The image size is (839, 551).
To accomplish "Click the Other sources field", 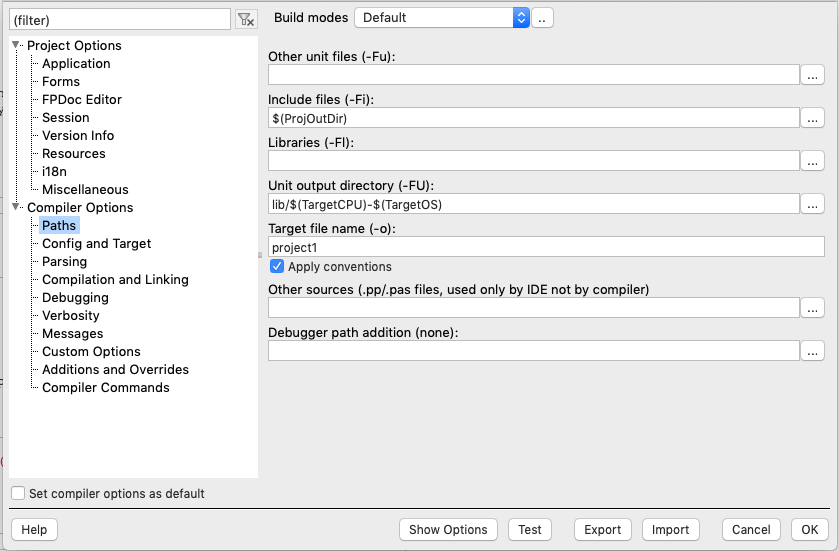I will tap(533, 308).
